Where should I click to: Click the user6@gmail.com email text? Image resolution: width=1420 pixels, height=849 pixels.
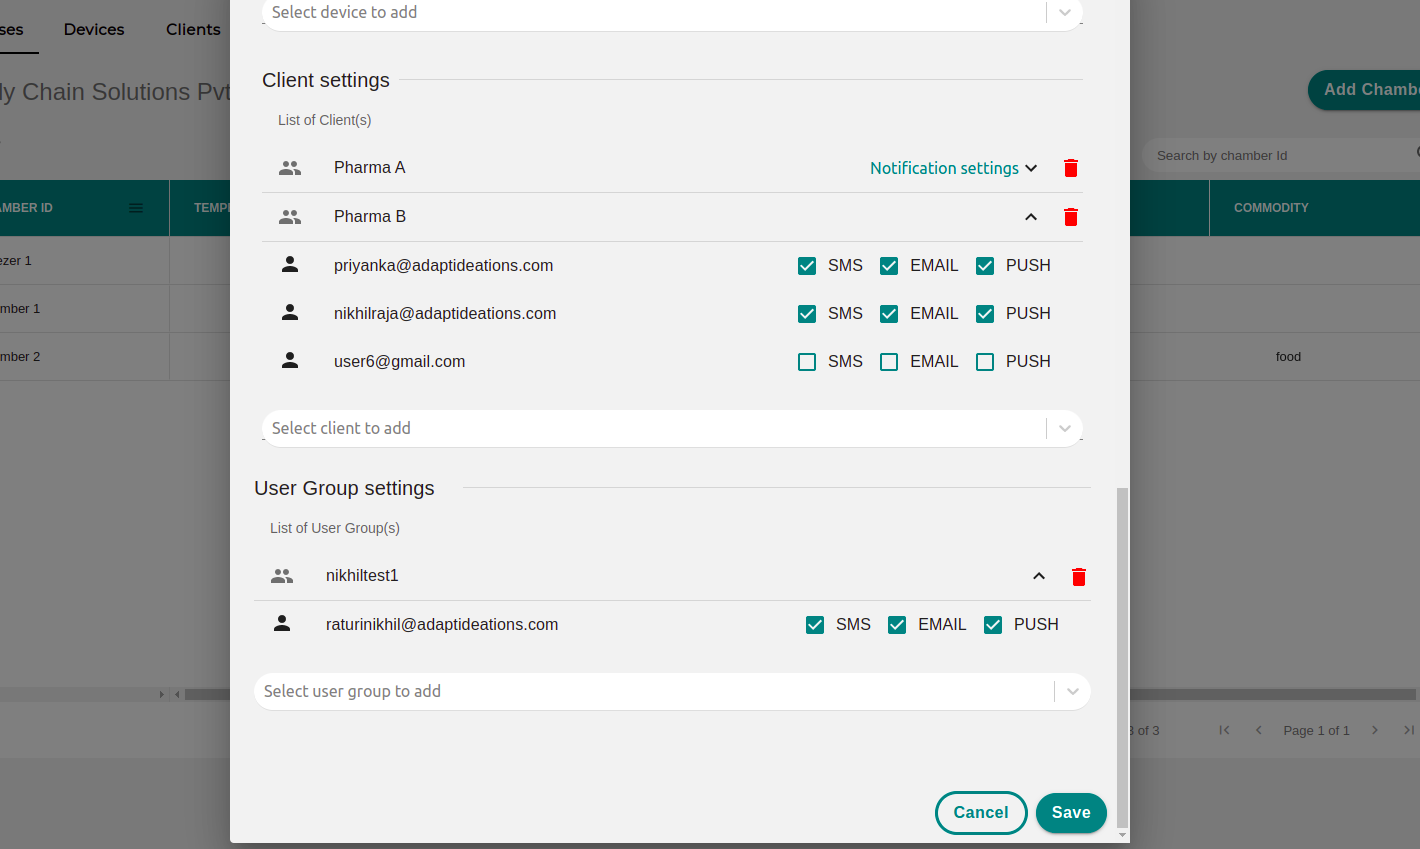coord(400,362)
